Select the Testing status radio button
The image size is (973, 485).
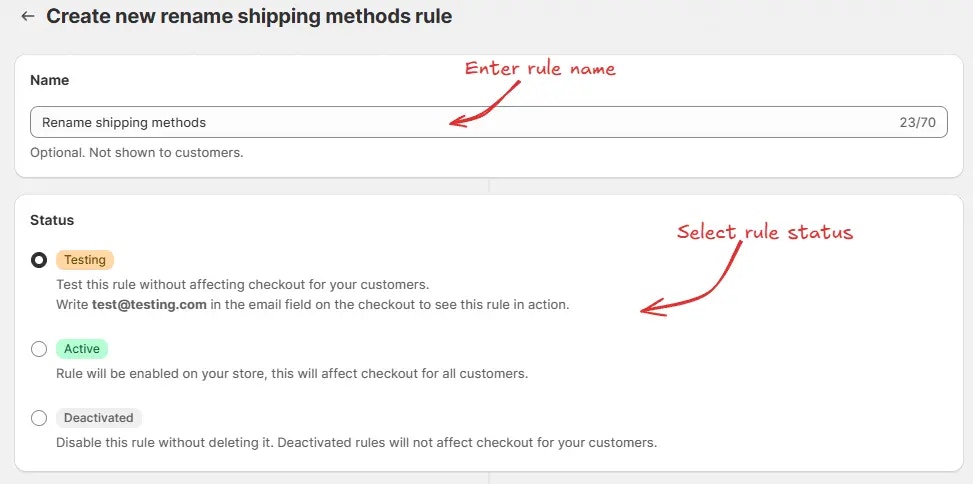(x=39, y=260)
